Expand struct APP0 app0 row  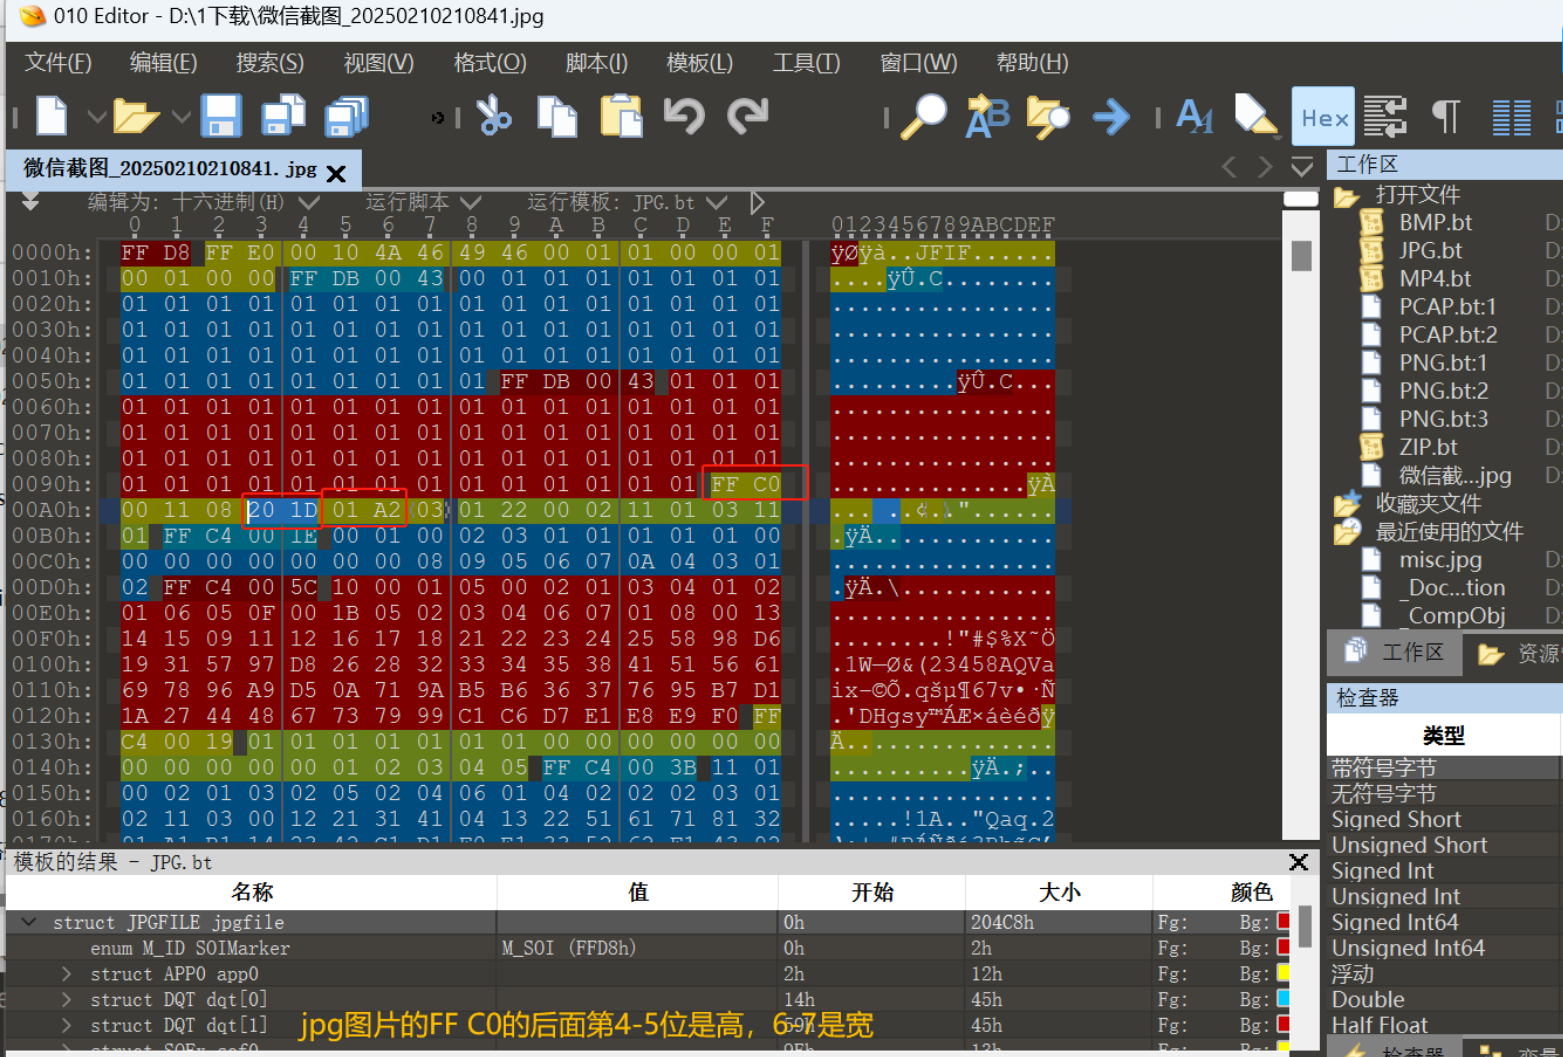(66, 974)
